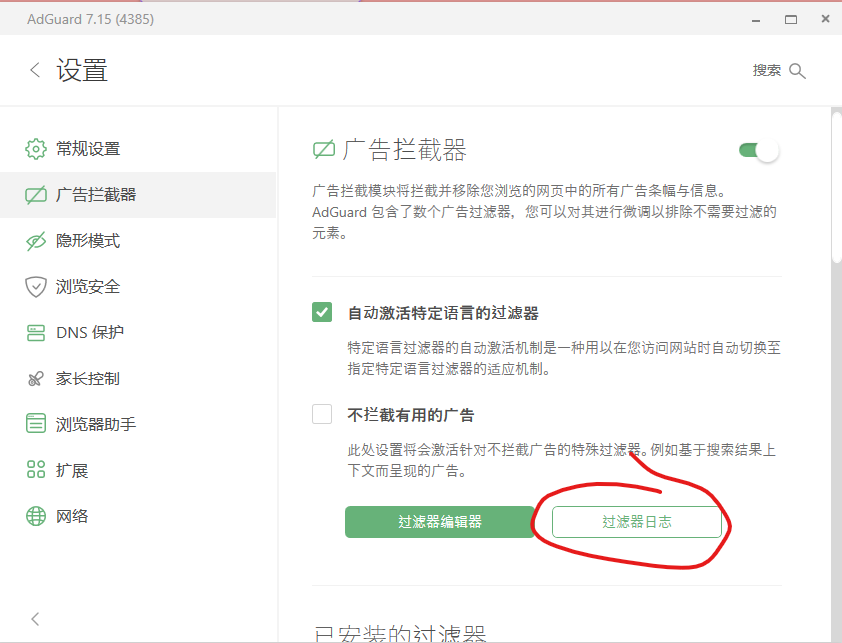Click the DNS 保护 server icon
This screenshot has width=842, height=643.
click(x=35, y=333)
